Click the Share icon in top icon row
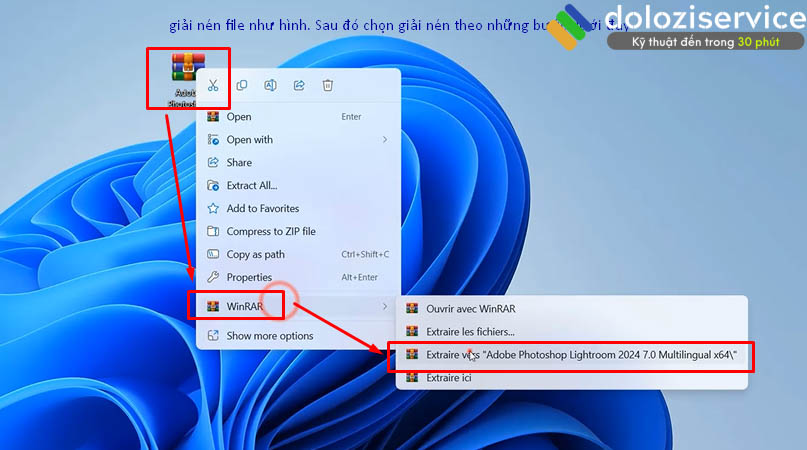This screenshot has height=450, width=807. [x=299, y=85]
